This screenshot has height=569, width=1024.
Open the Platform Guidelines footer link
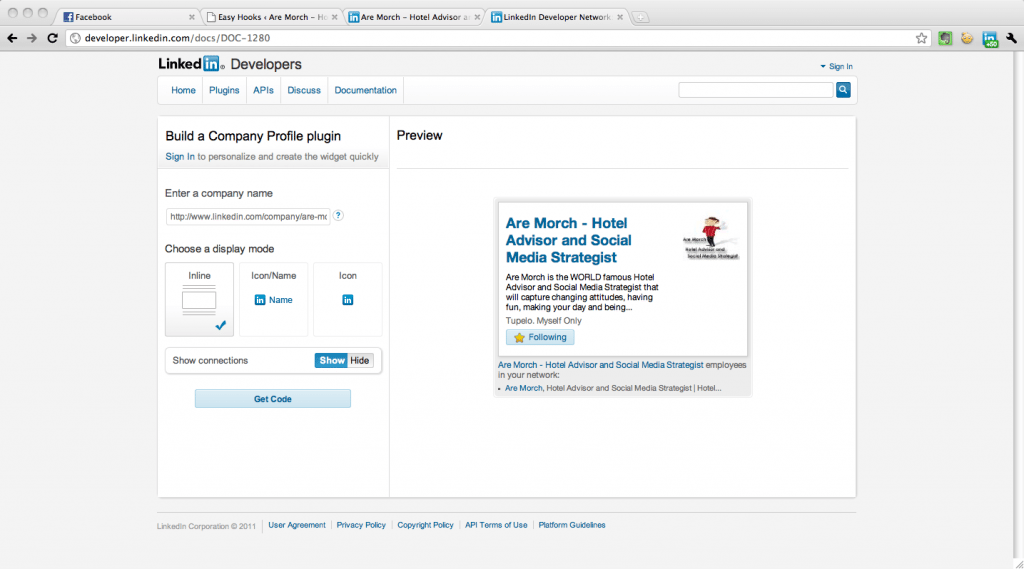tap(572, 525)
